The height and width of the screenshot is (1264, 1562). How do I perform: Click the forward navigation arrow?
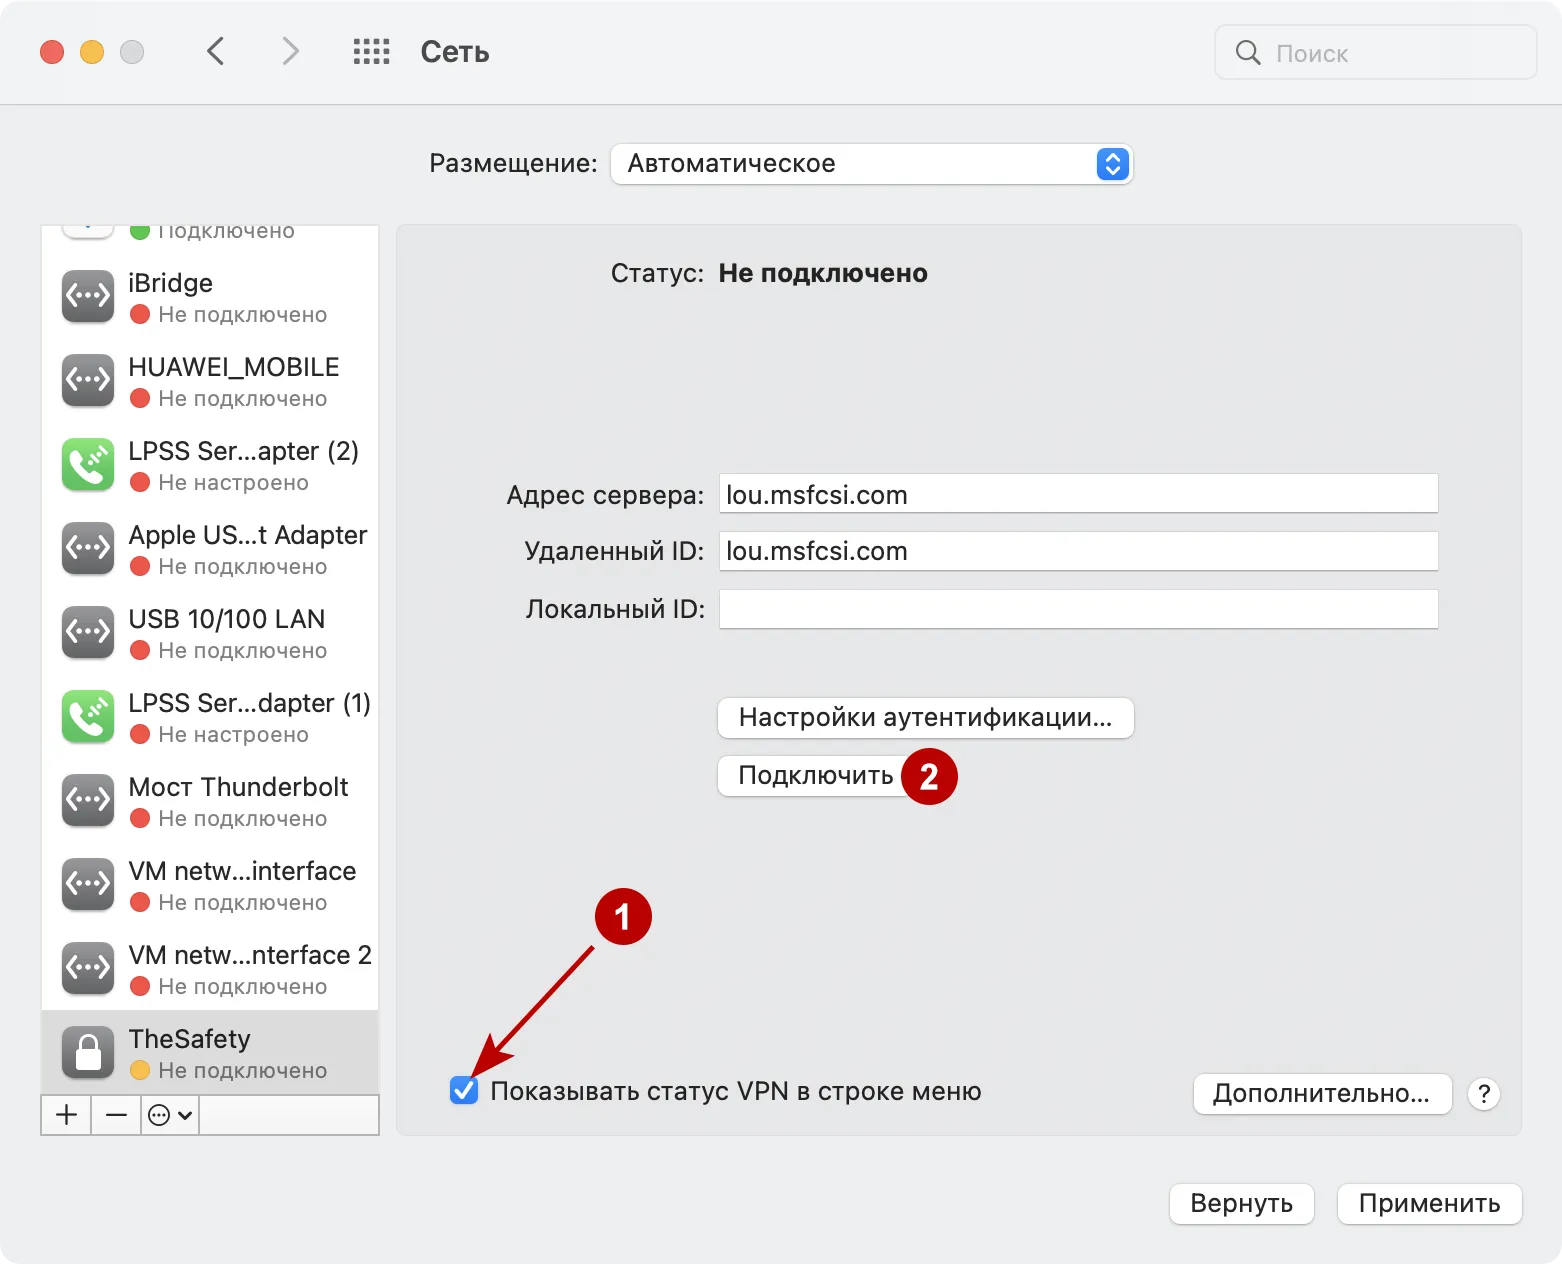click(289, 51)
